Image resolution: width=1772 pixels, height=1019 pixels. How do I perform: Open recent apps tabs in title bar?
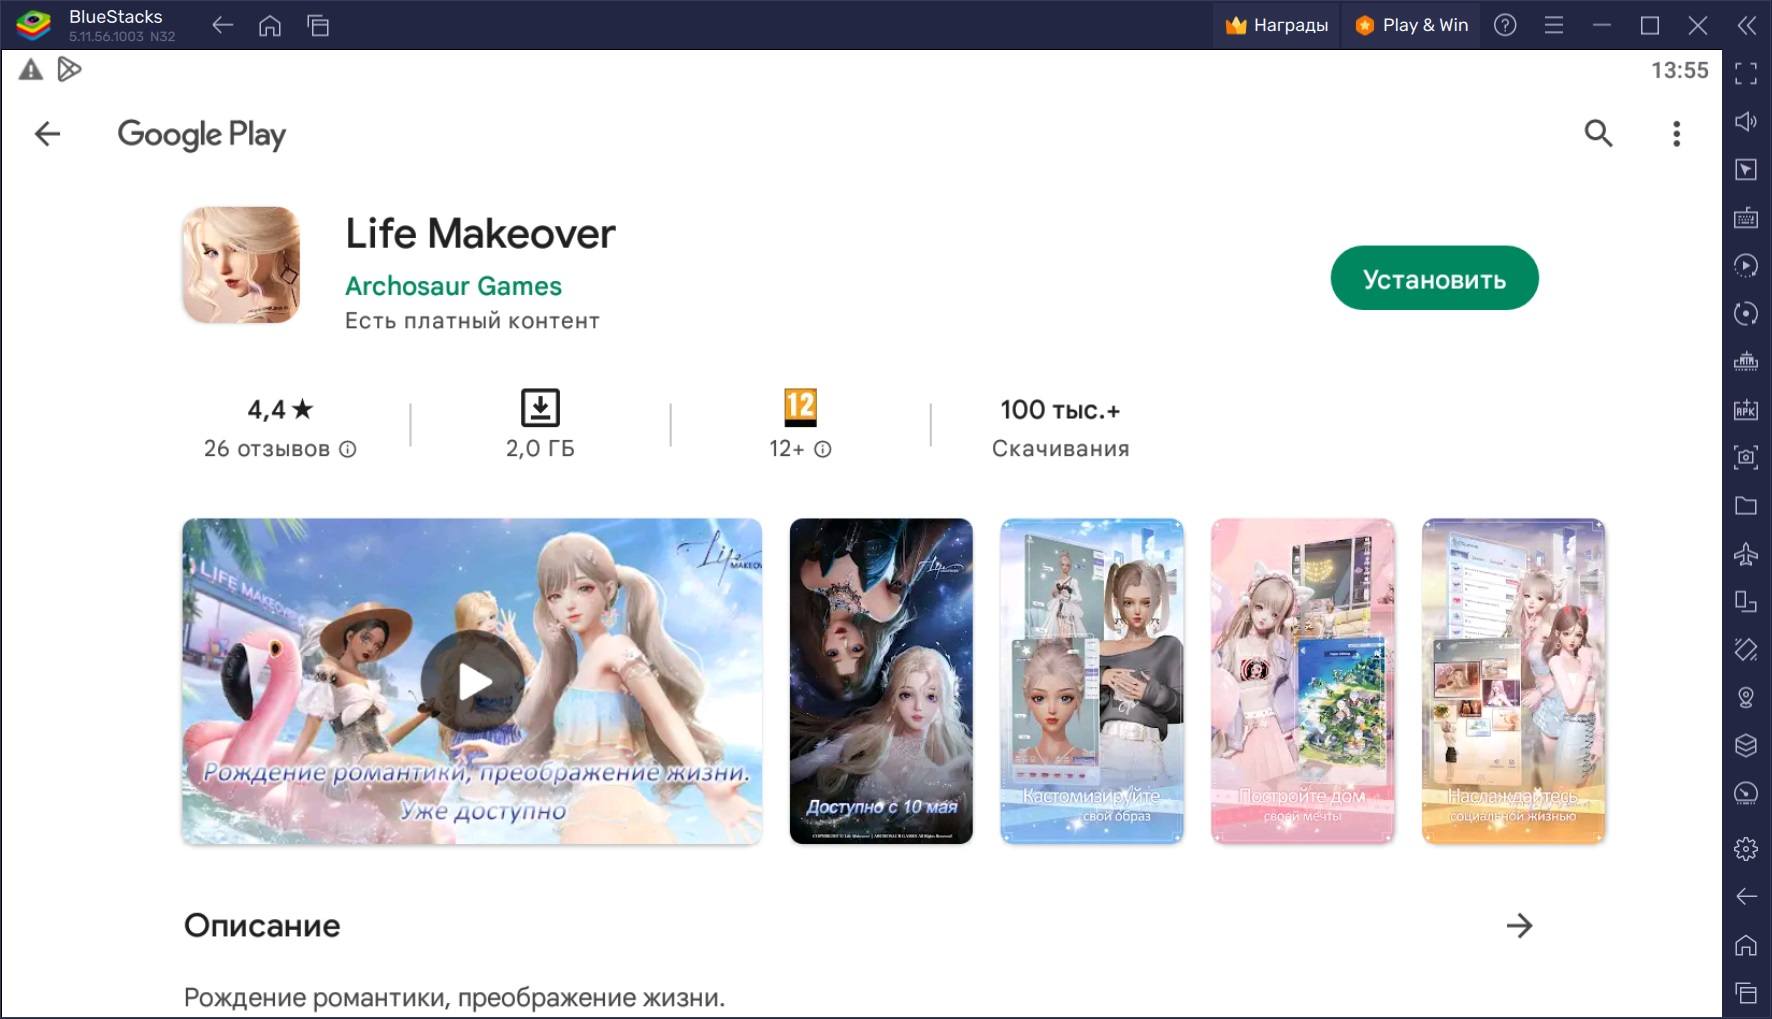point(318,26)
